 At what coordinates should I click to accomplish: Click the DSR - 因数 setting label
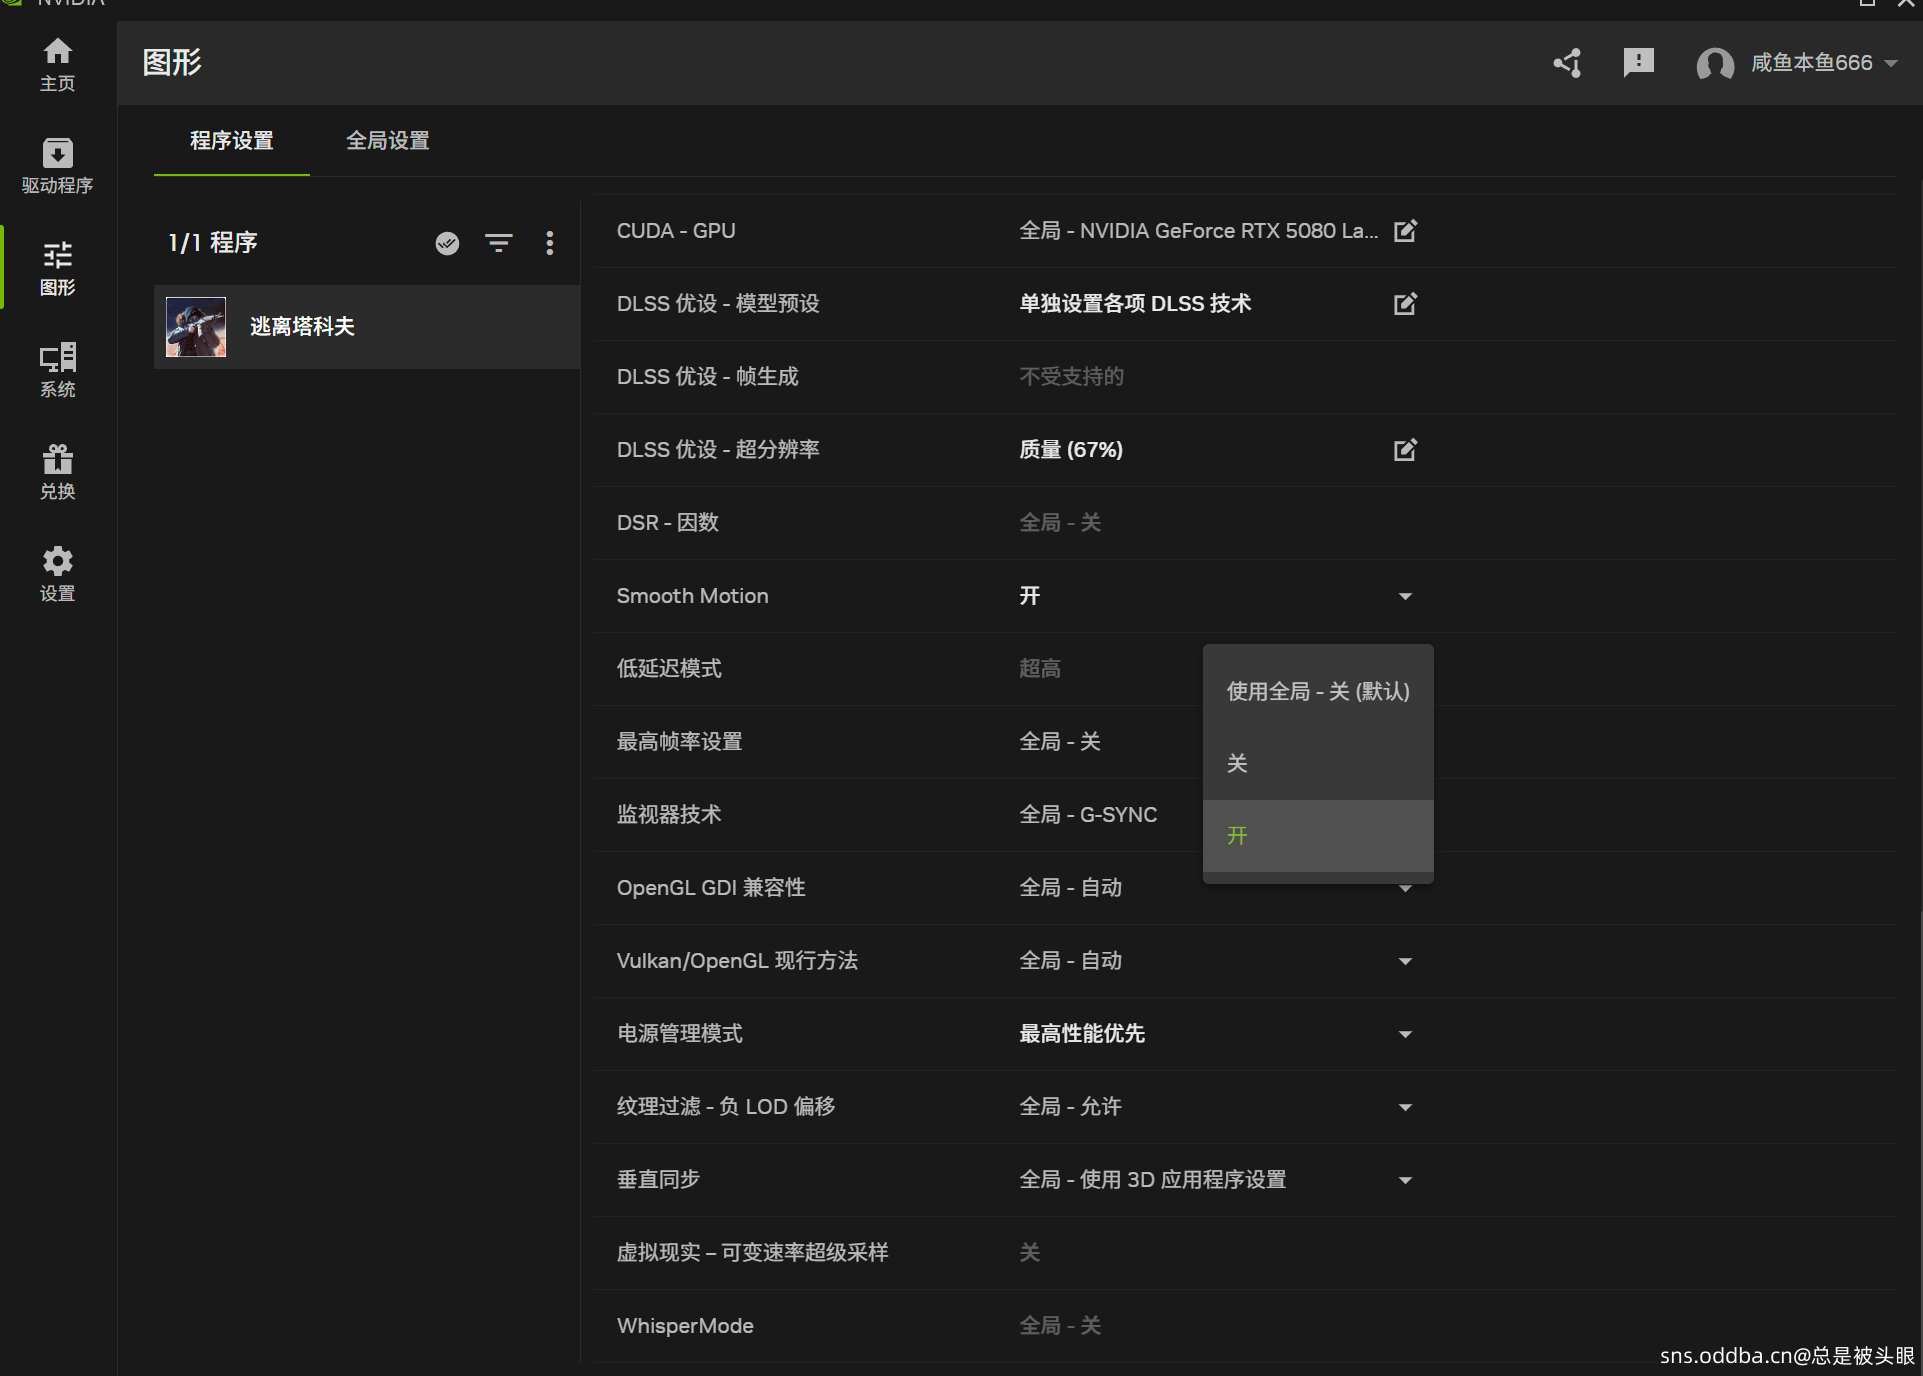click(x=668, y=523)
